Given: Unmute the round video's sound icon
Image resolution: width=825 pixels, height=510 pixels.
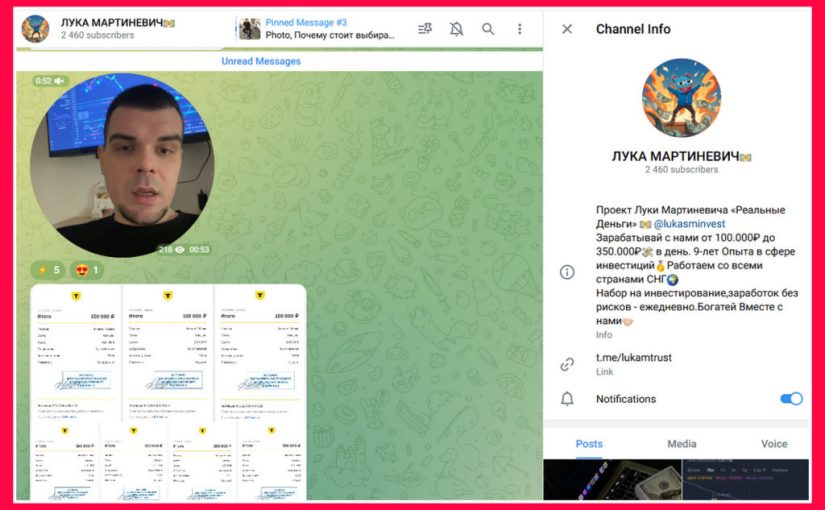Looking at the screenshot, I should 59,81.
